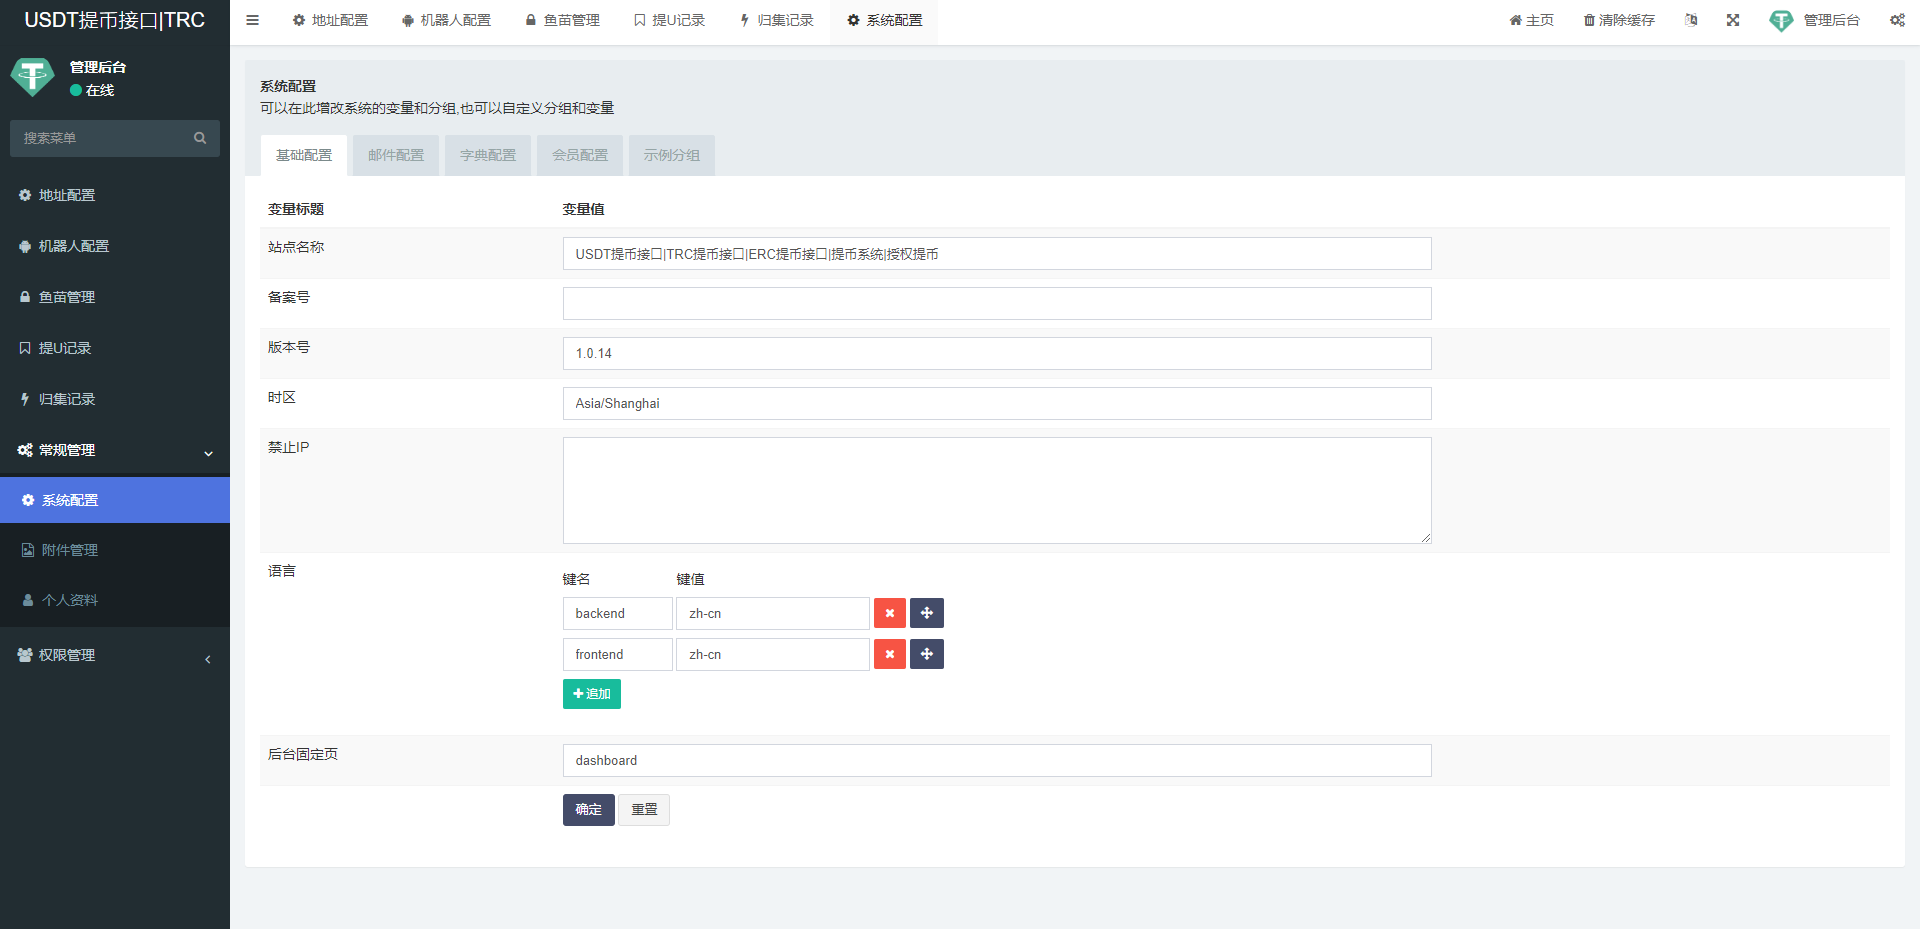Click inside the 备案号 input field
This screenshot has height=929, width=1920.
(997, 303)
